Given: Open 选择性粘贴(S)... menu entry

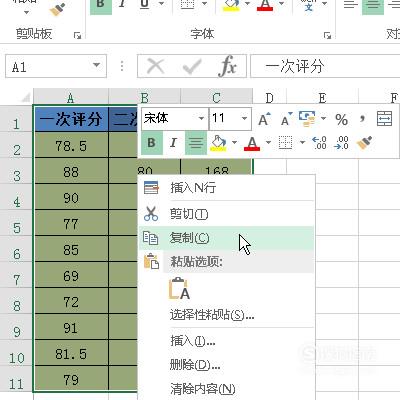Looking at the screenshot, I should [227, 314].
